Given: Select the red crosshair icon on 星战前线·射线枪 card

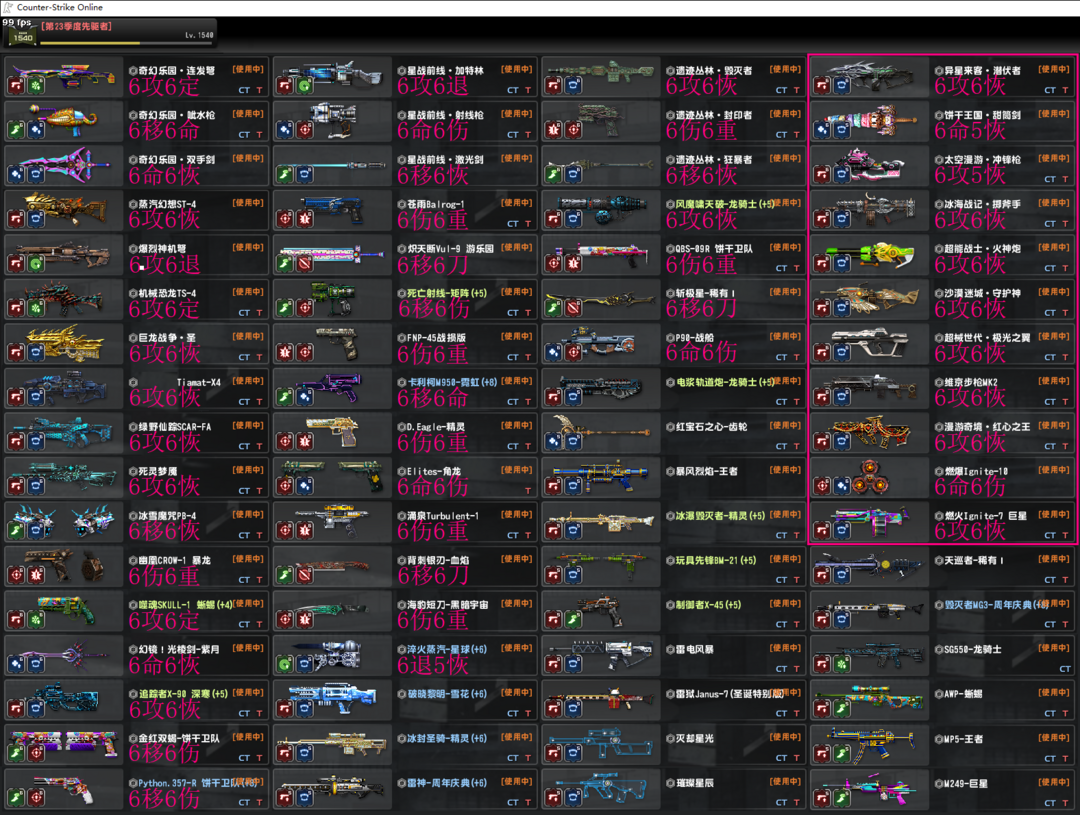Looking at the screenshot, I should click(x=304, y=130).
